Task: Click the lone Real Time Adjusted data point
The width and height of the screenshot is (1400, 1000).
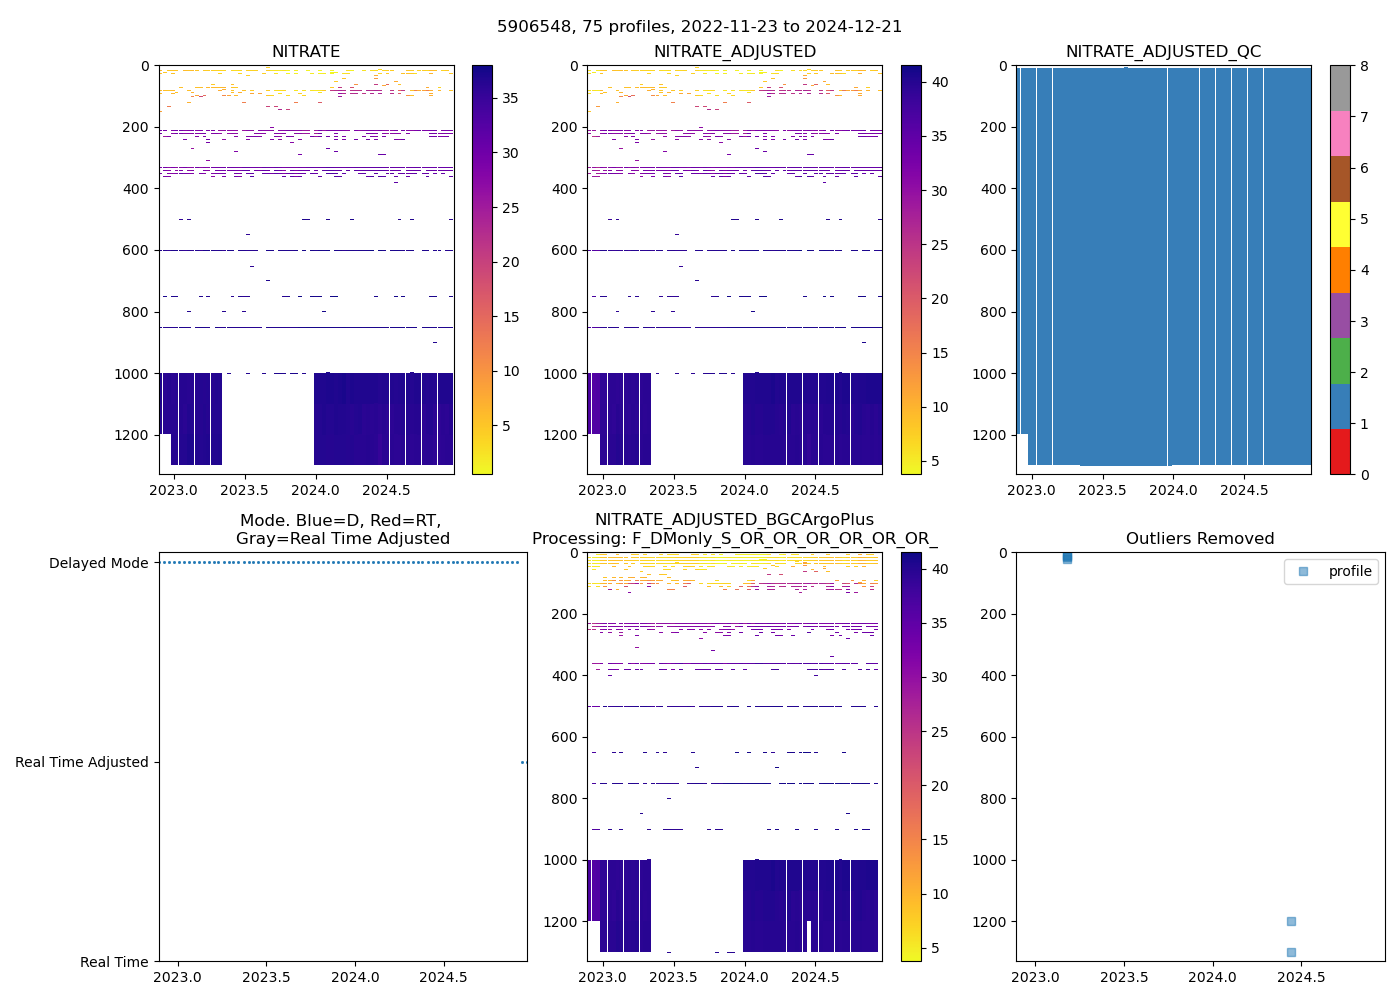Action: (x=523, y=762)
